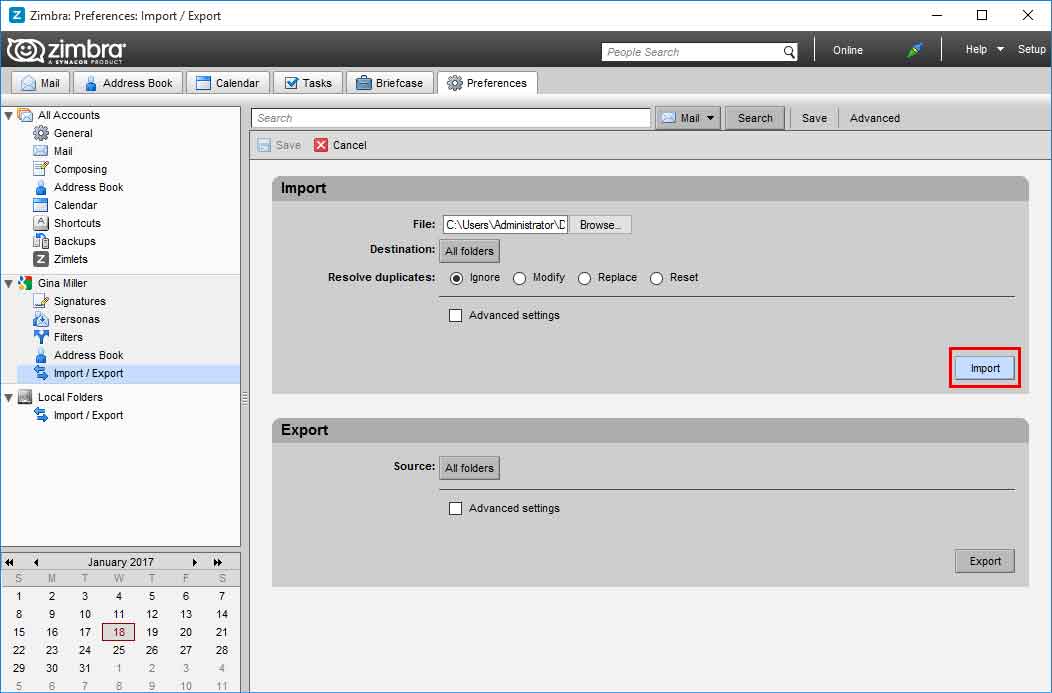This screenshot has width=1052, height=693.
Task: Switch to the Mail tab
Action: [40, 83]
